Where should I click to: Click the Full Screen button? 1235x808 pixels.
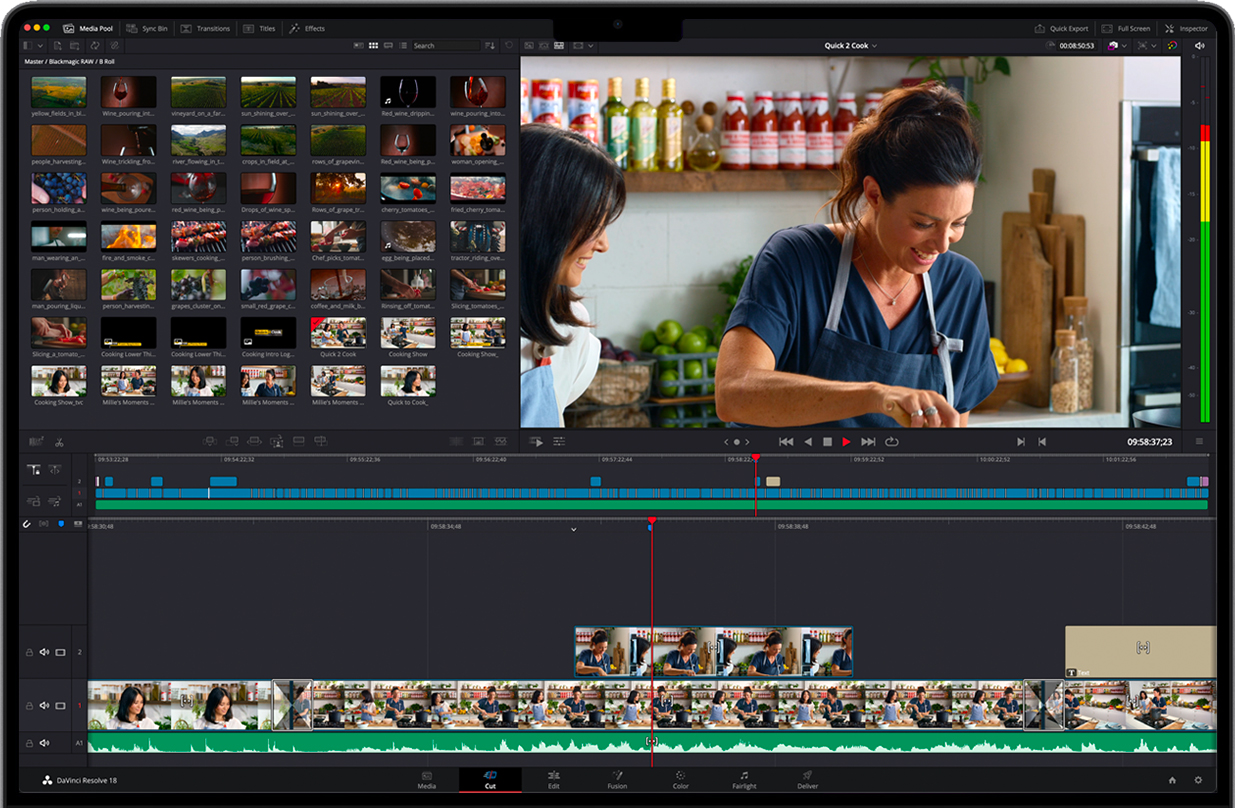[x=1126, y=29]
